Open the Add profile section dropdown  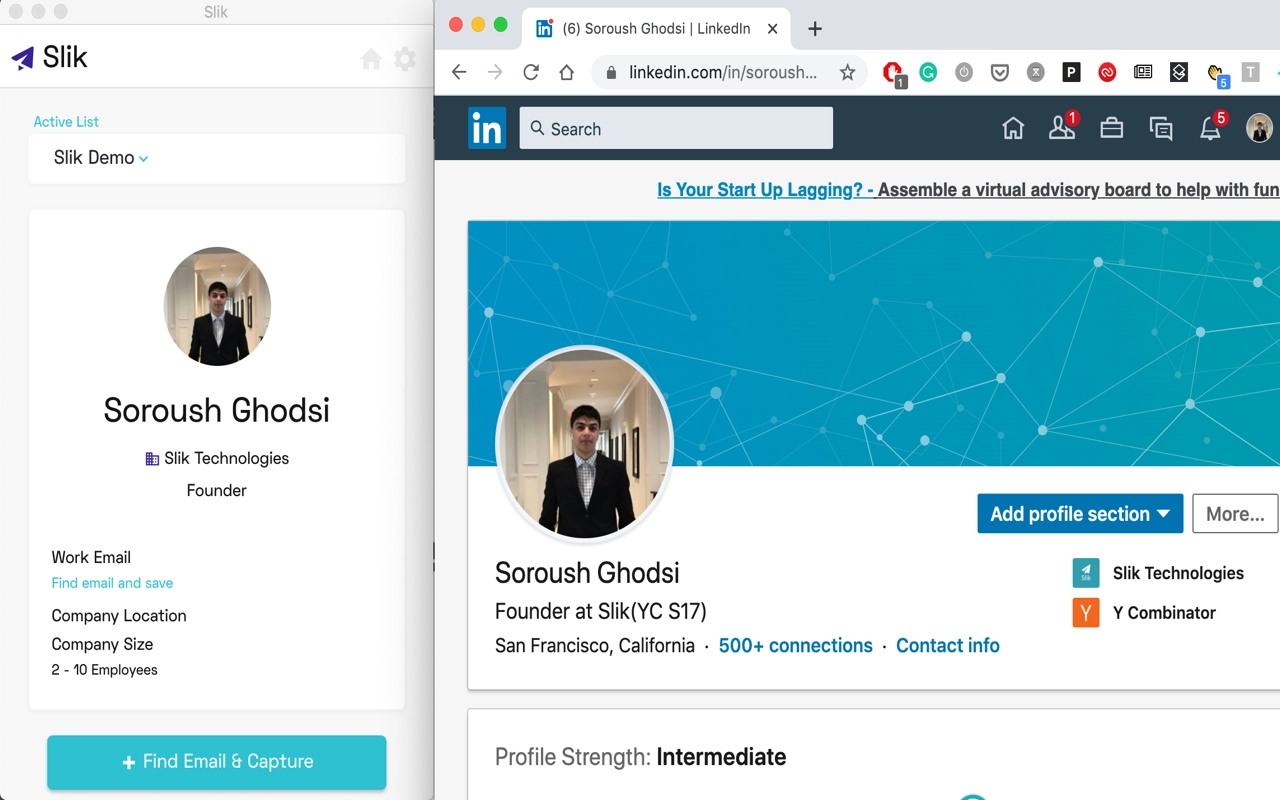point(1080,513)
